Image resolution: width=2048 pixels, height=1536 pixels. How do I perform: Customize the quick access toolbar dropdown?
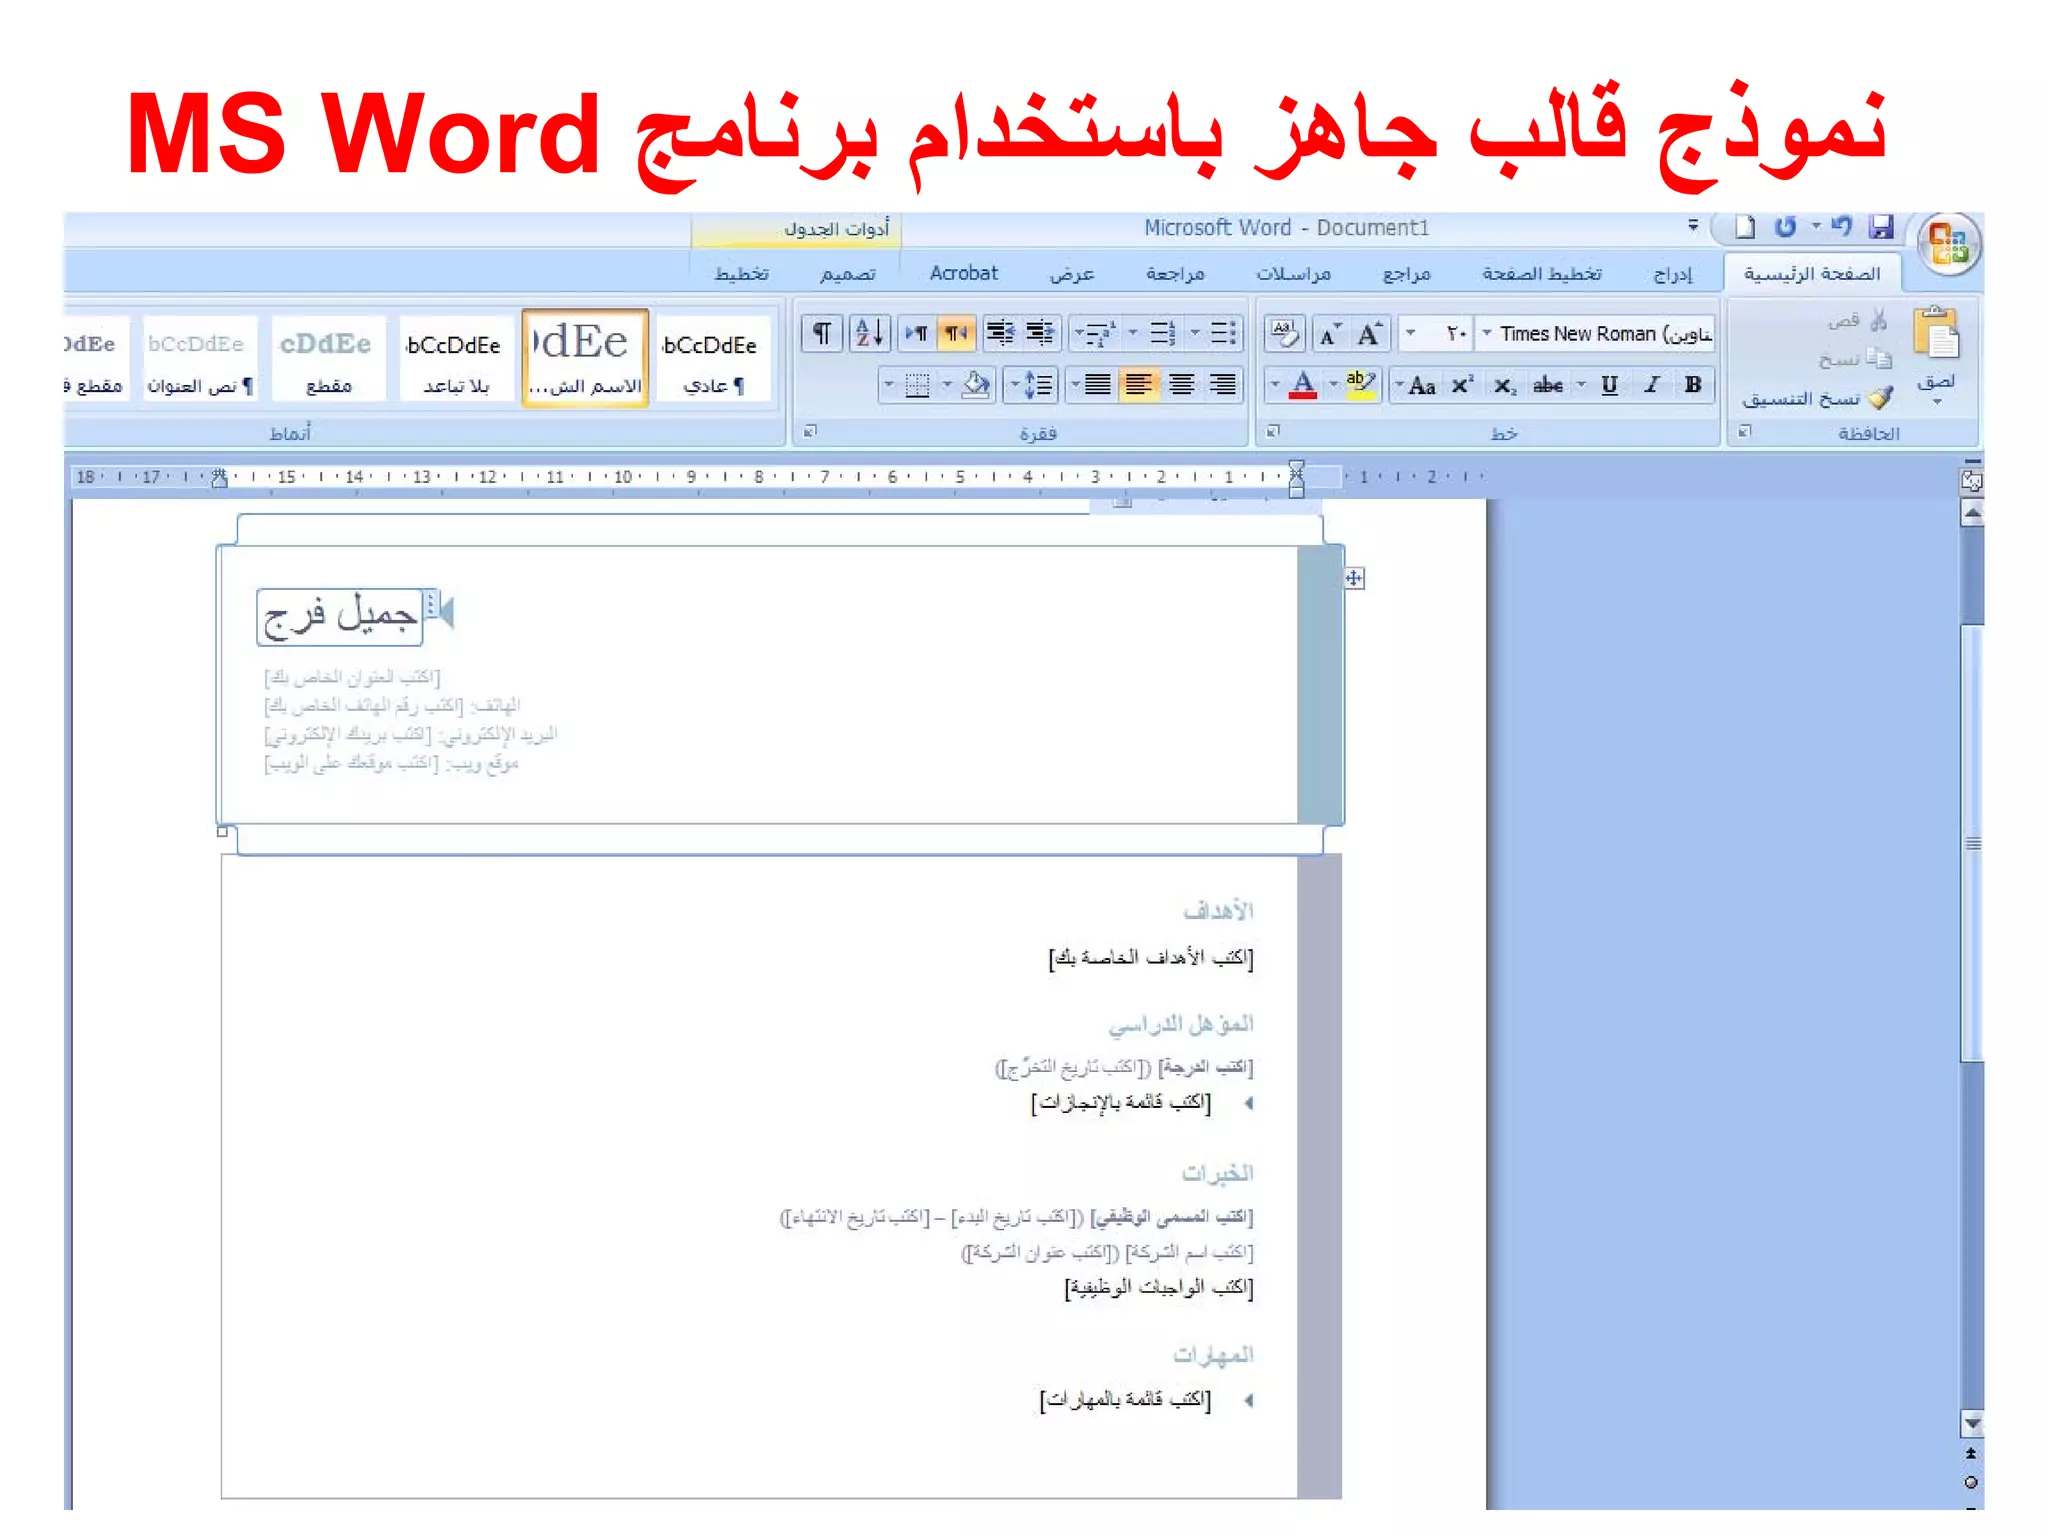coord(1693,226)
